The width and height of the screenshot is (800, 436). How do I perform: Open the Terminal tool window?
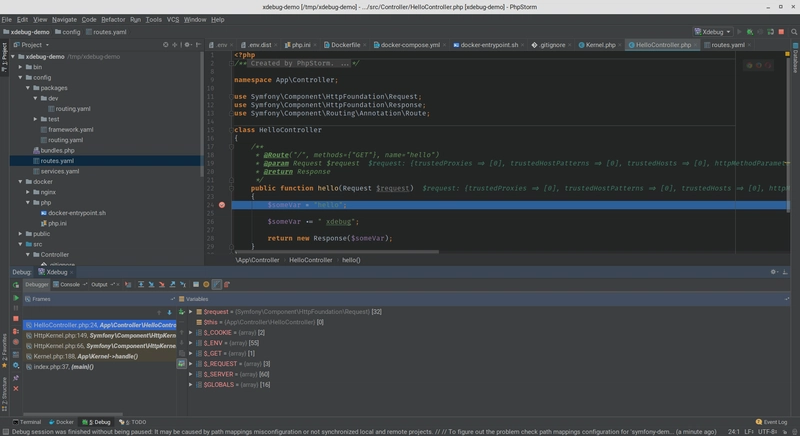[27, 422]
